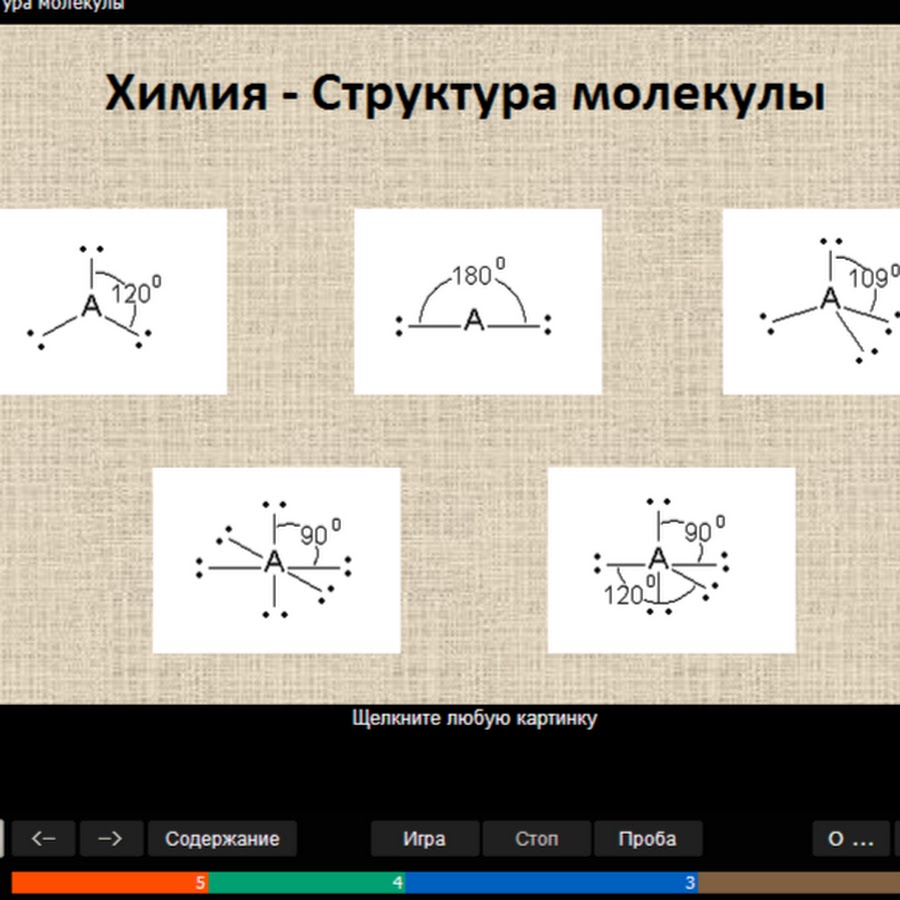The height and width of the screenshot is (900, 900).
Task: Start the game with Игра button
Action: 424,839
